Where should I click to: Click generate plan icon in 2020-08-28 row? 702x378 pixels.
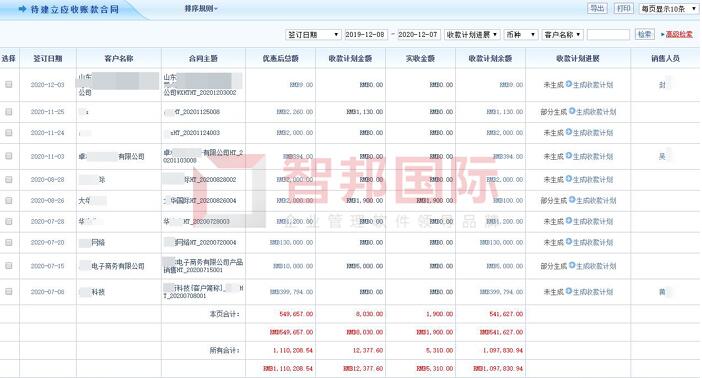(x=569, y=179)
